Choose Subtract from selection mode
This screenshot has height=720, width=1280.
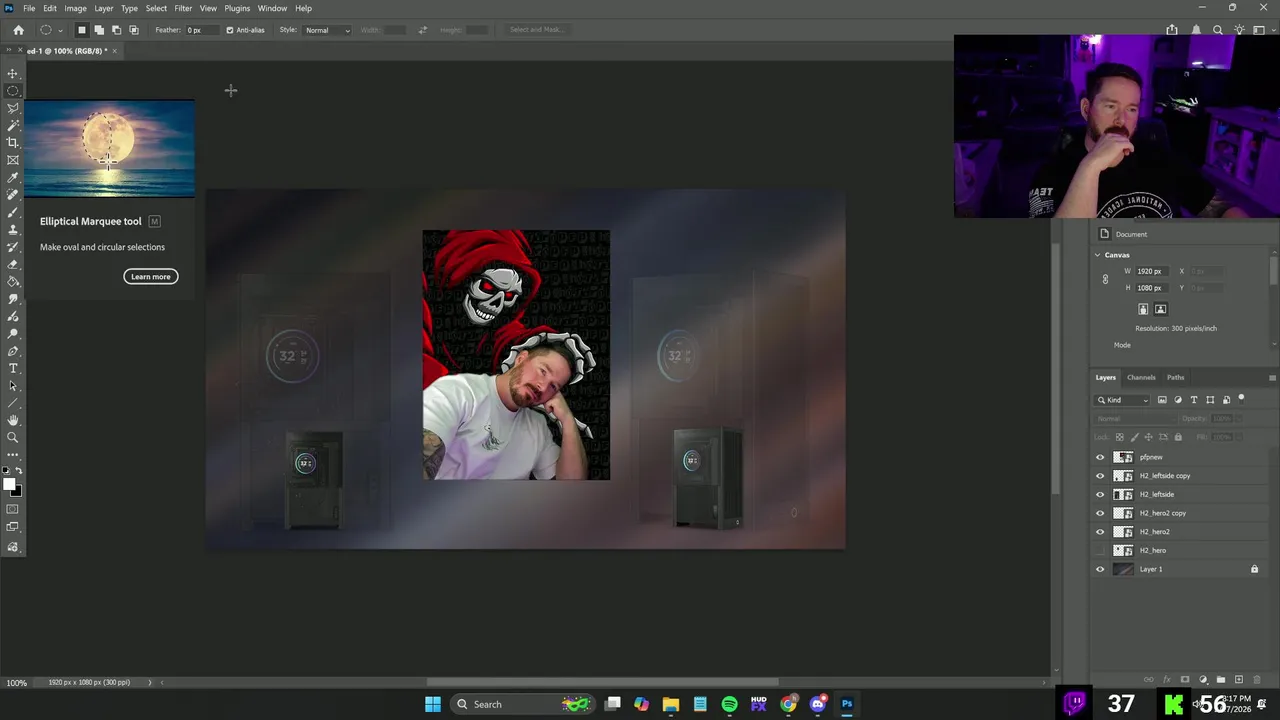pos(116,30)
